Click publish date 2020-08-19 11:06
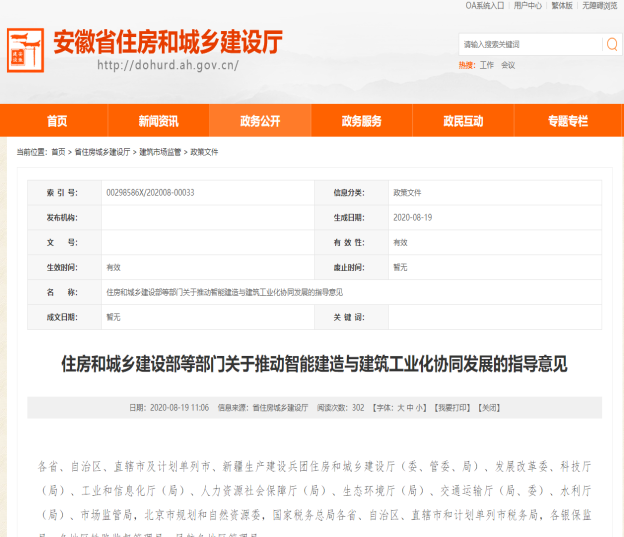 [x=179, y=408]
